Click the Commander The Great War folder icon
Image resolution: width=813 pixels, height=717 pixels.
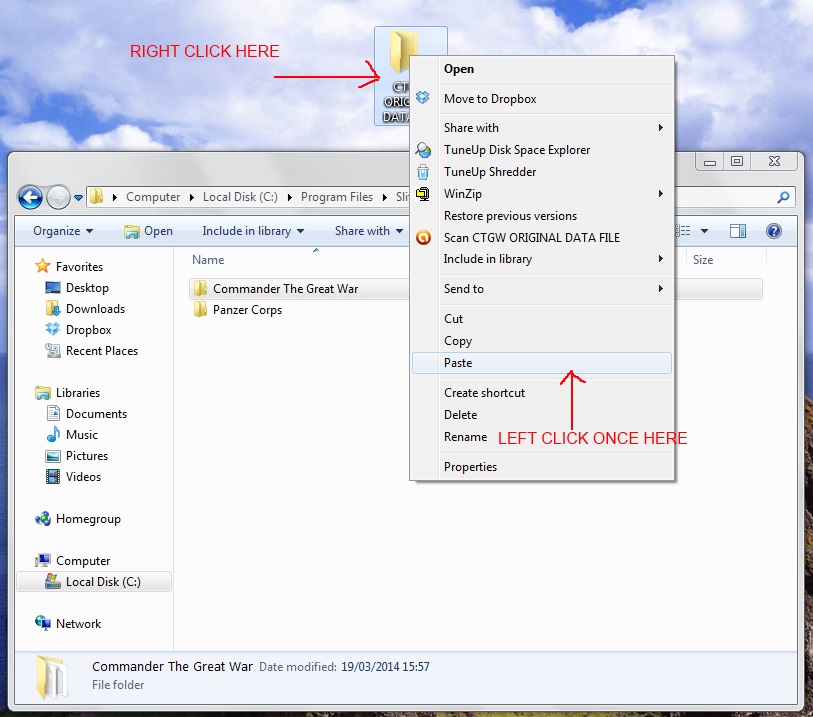click(x=200, y=288)
